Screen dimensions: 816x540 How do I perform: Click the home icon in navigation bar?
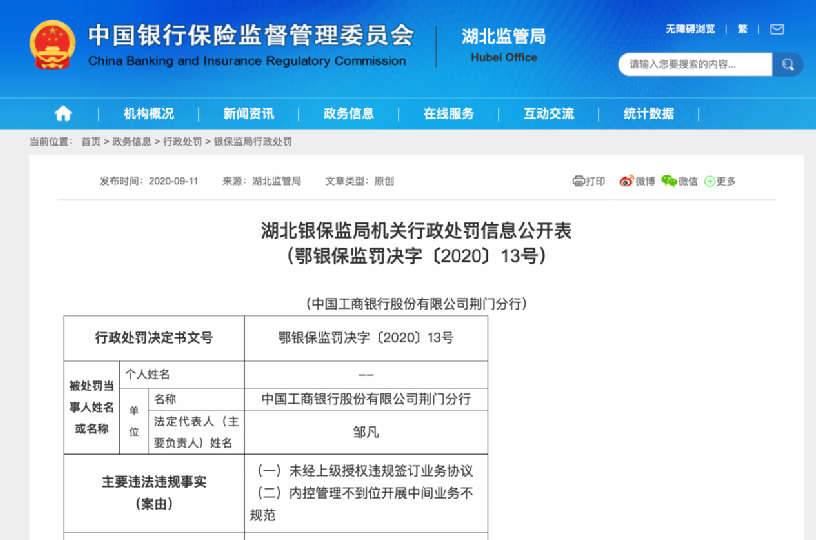tap(63, 113)
